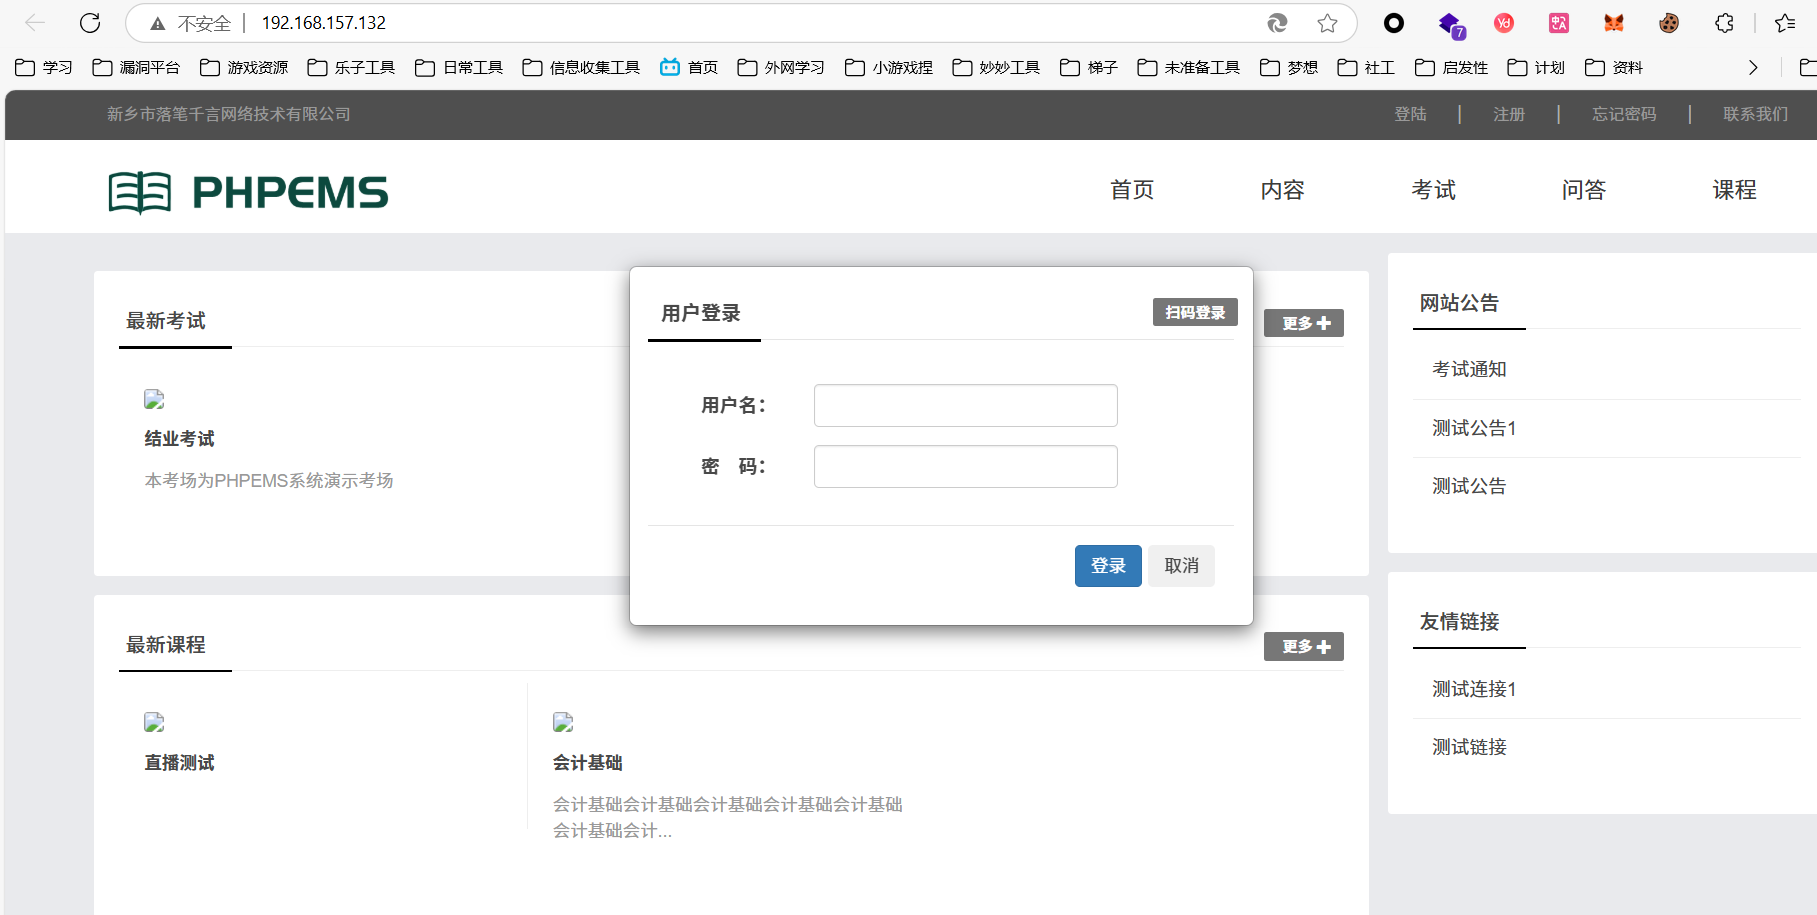The height and width of the screenshot is (915, 1817).
Task: Click the 注册 link in the top bar
Action: click(x=1509, y=114)
